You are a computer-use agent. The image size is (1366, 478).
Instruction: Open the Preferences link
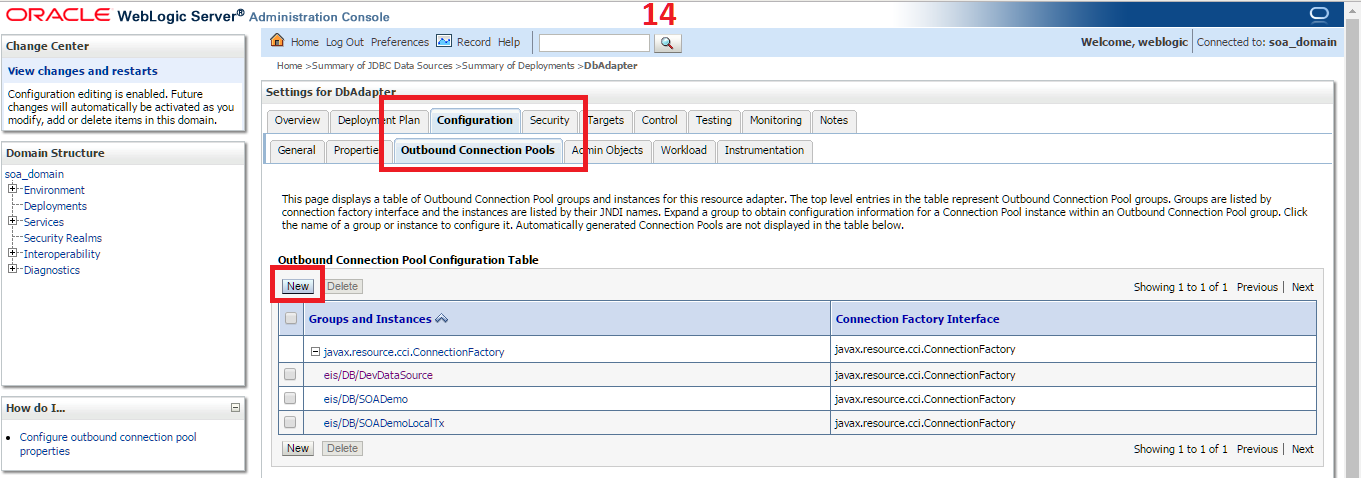point(399,42)
